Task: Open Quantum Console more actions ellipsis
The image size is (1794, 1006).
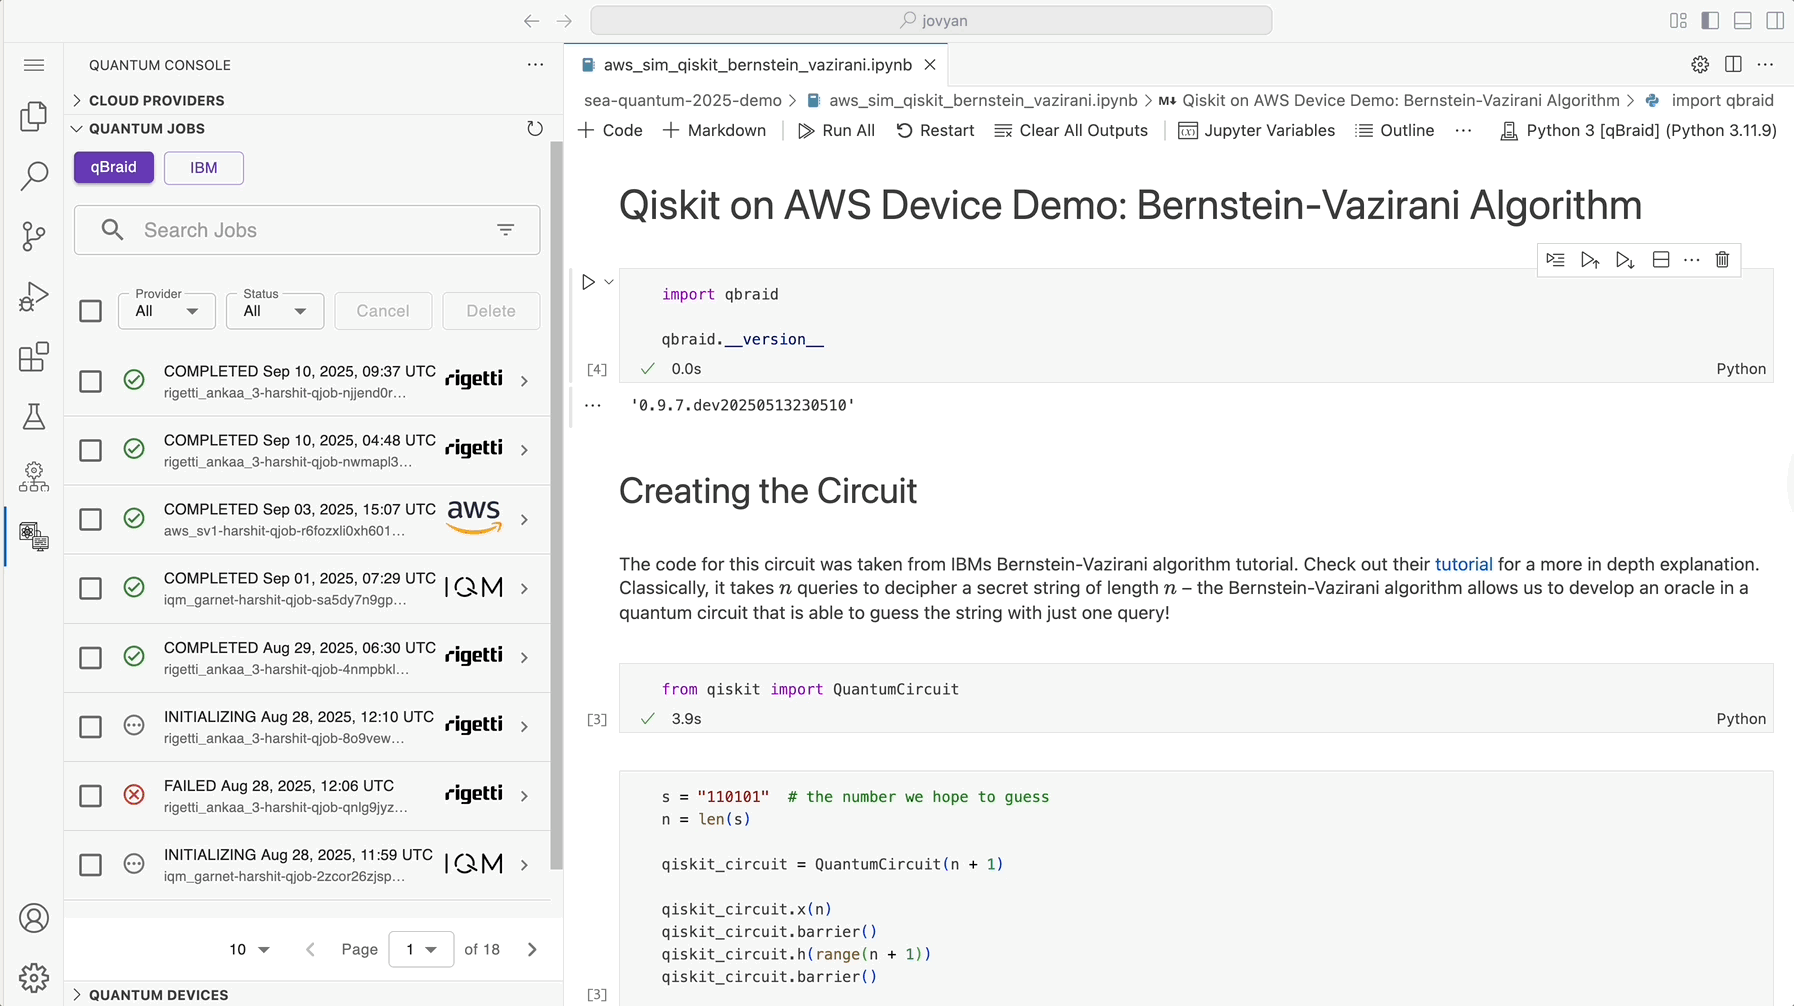Action: pos(536,65)
